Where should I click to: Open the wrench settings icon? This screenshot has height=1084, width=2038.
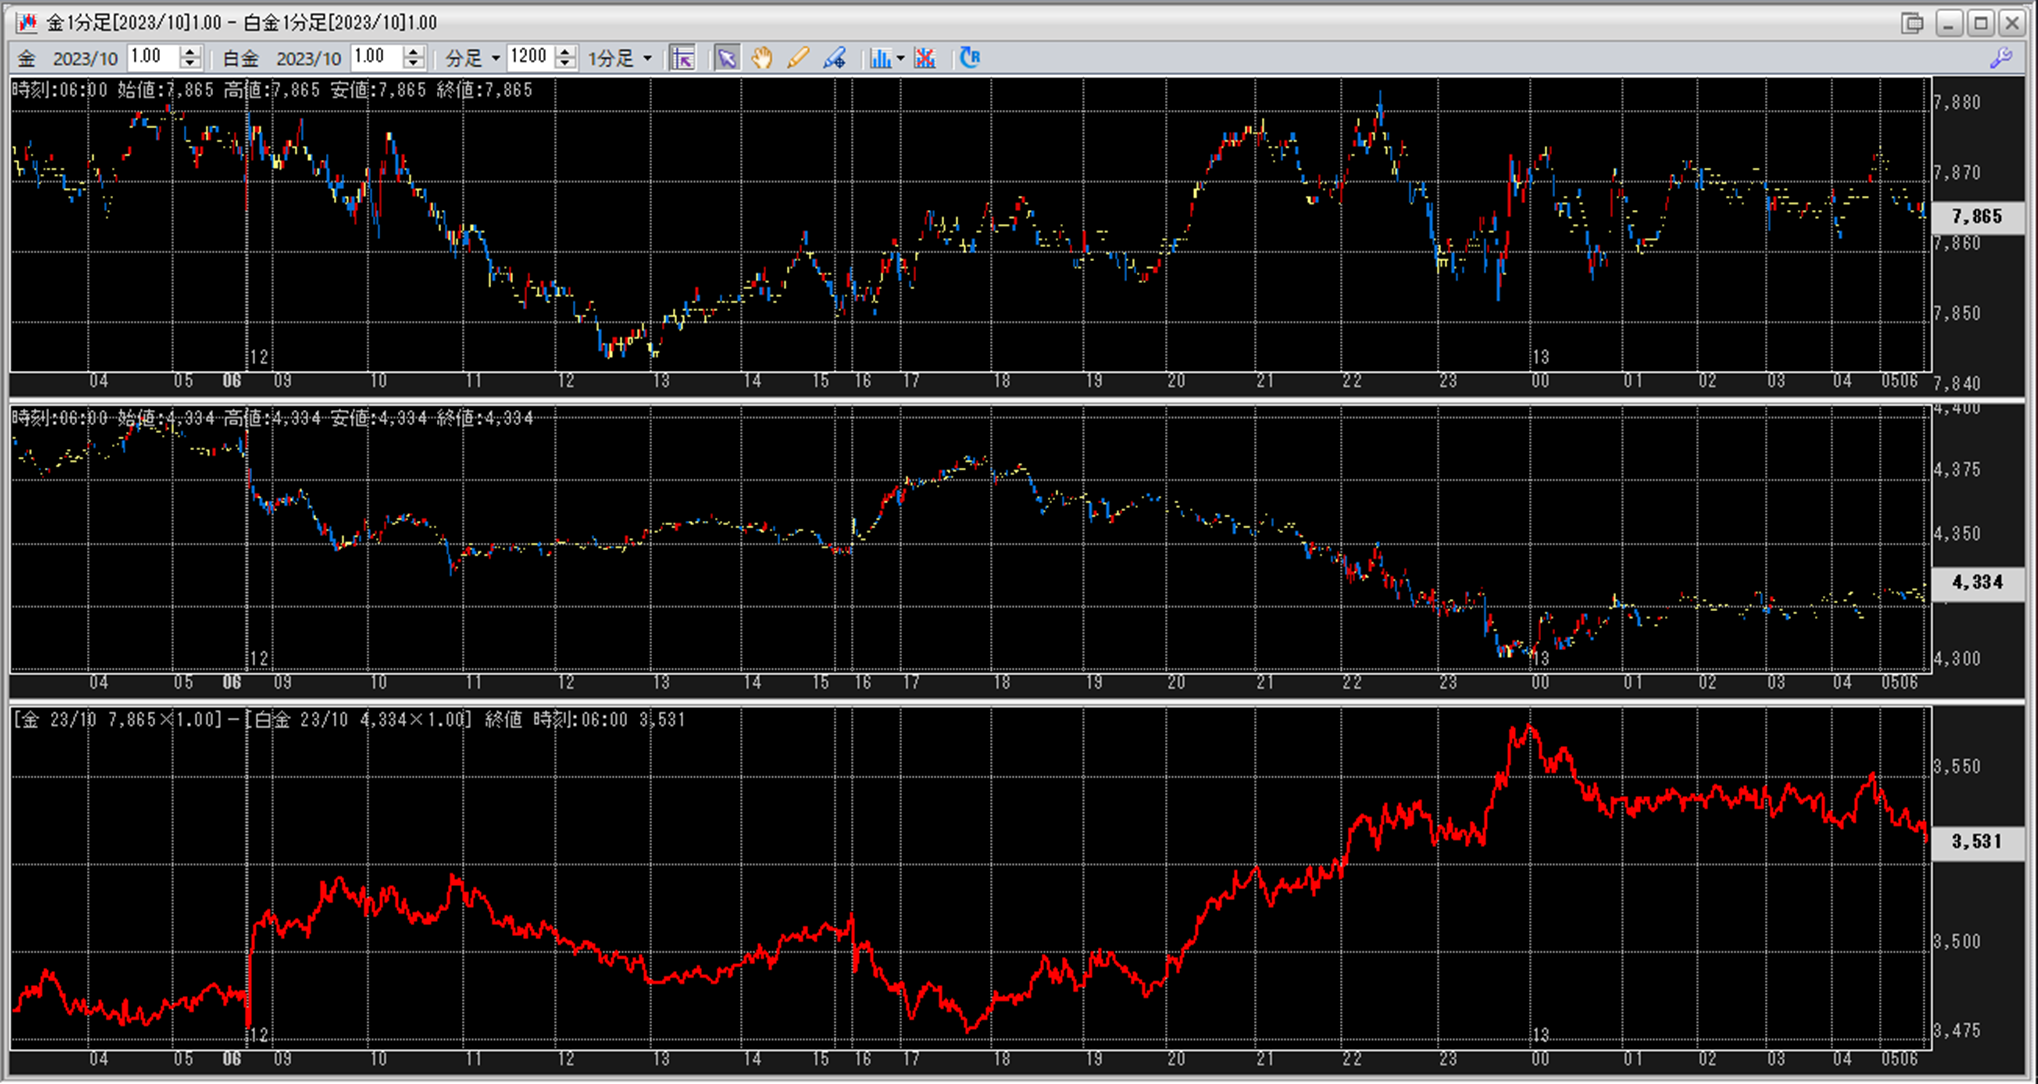(x=2001, y=58)
